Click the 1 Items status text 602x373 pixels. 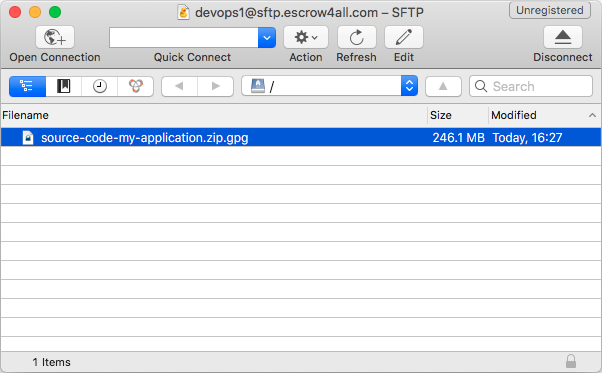51,362
